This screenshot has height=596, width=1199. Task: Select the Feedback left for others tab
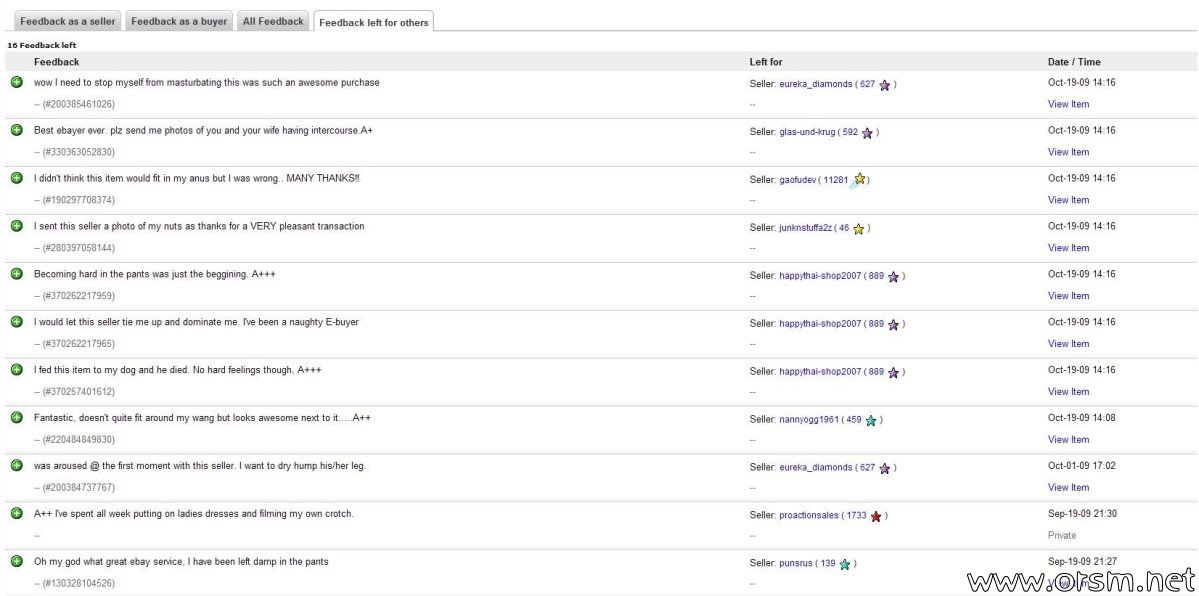[373, 22]
